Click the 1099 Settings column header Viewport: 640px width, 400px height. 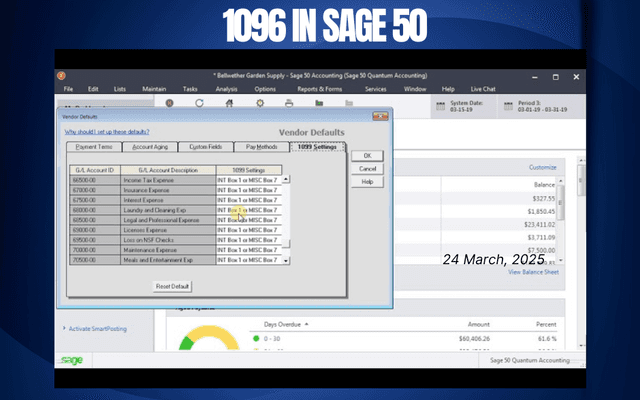click(249, 170)
